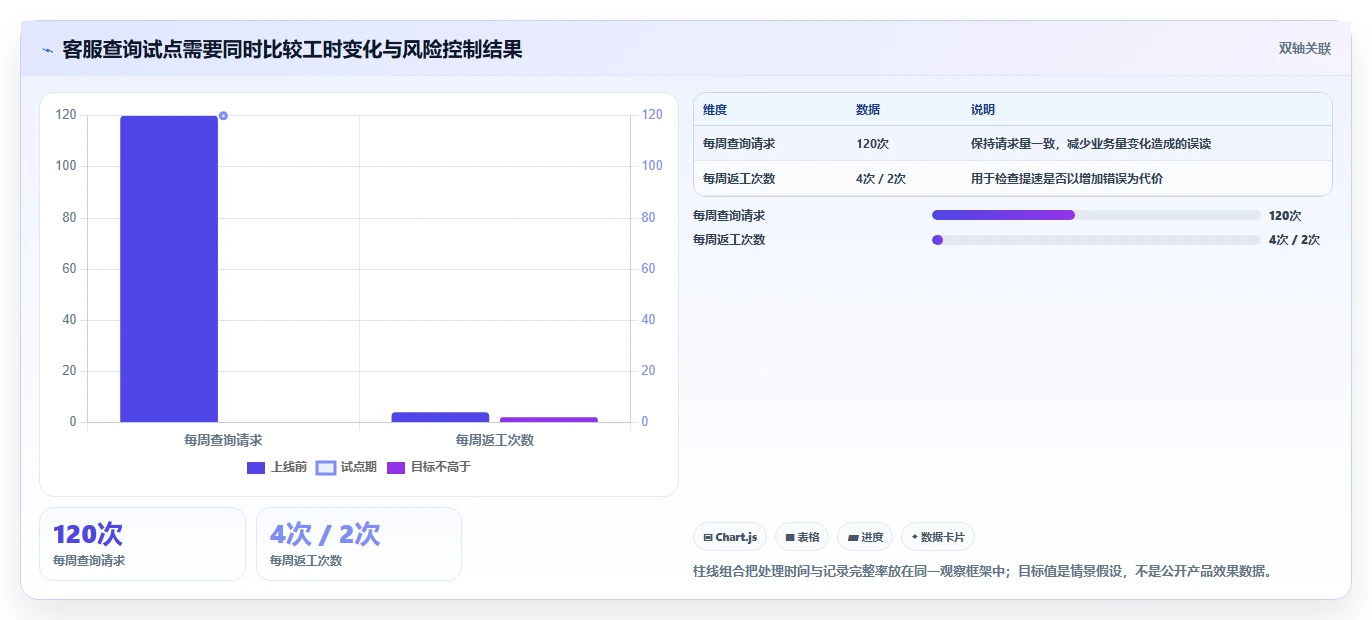
Task: Toggle the 上线前 legend item
Action: point(277,467)
